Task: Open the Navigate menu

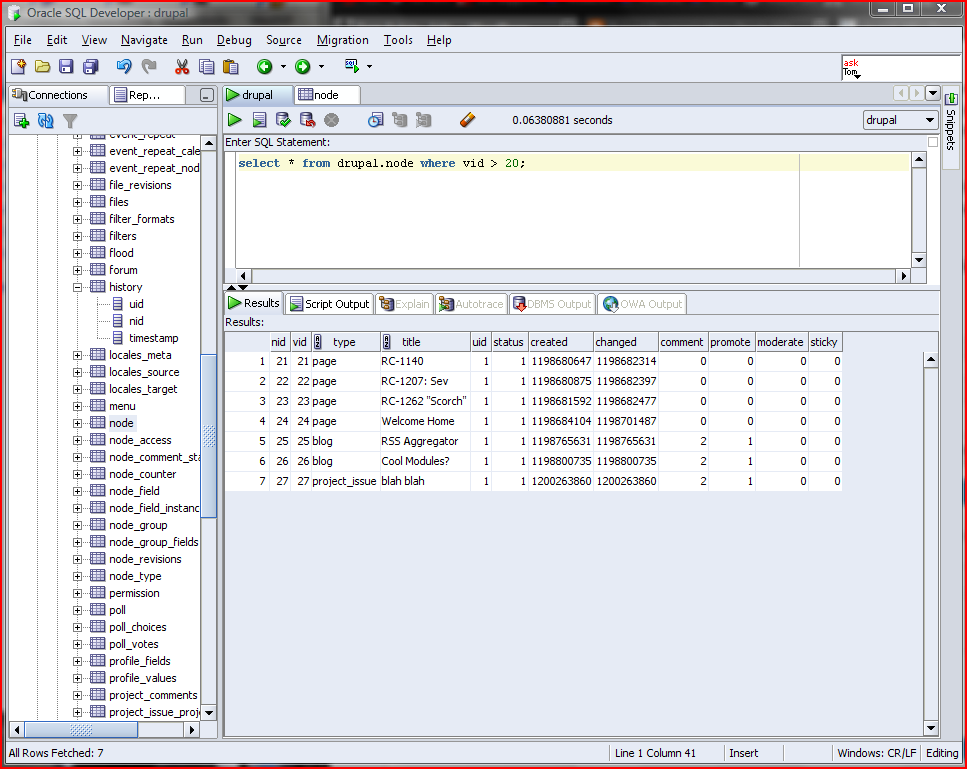Action: (x=144, y=40)
